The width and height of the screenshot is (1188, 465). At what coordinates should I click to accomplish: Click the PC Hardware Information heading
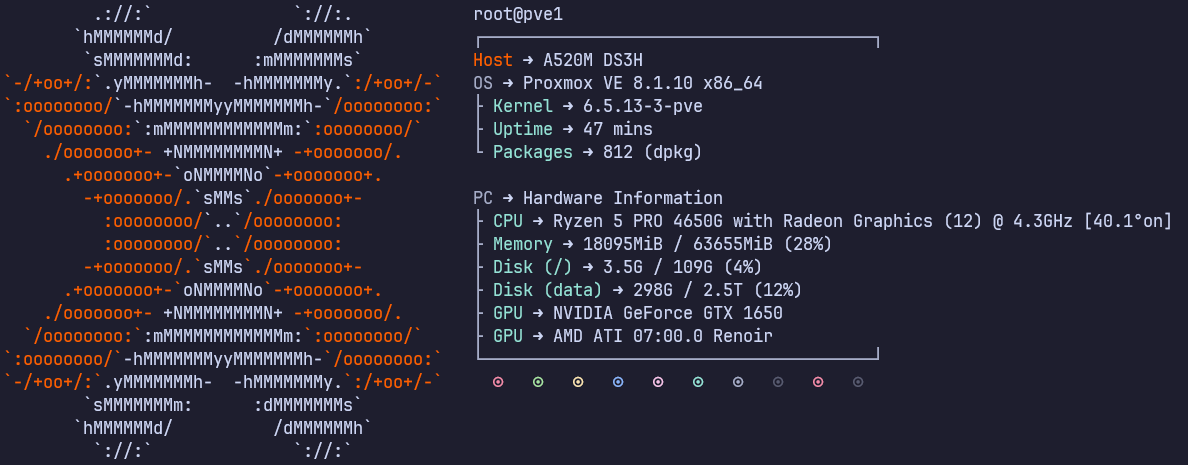point(622,198)
